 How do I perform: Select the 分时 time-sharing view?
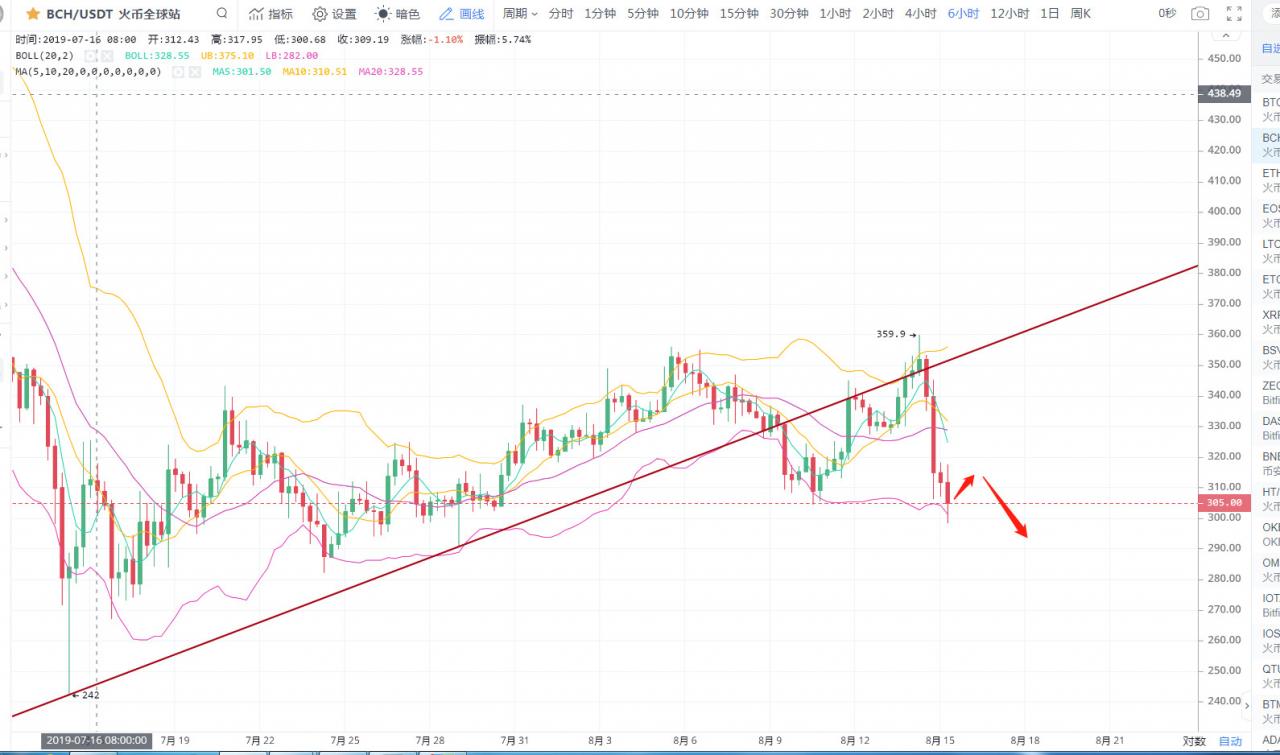(561, 14)
